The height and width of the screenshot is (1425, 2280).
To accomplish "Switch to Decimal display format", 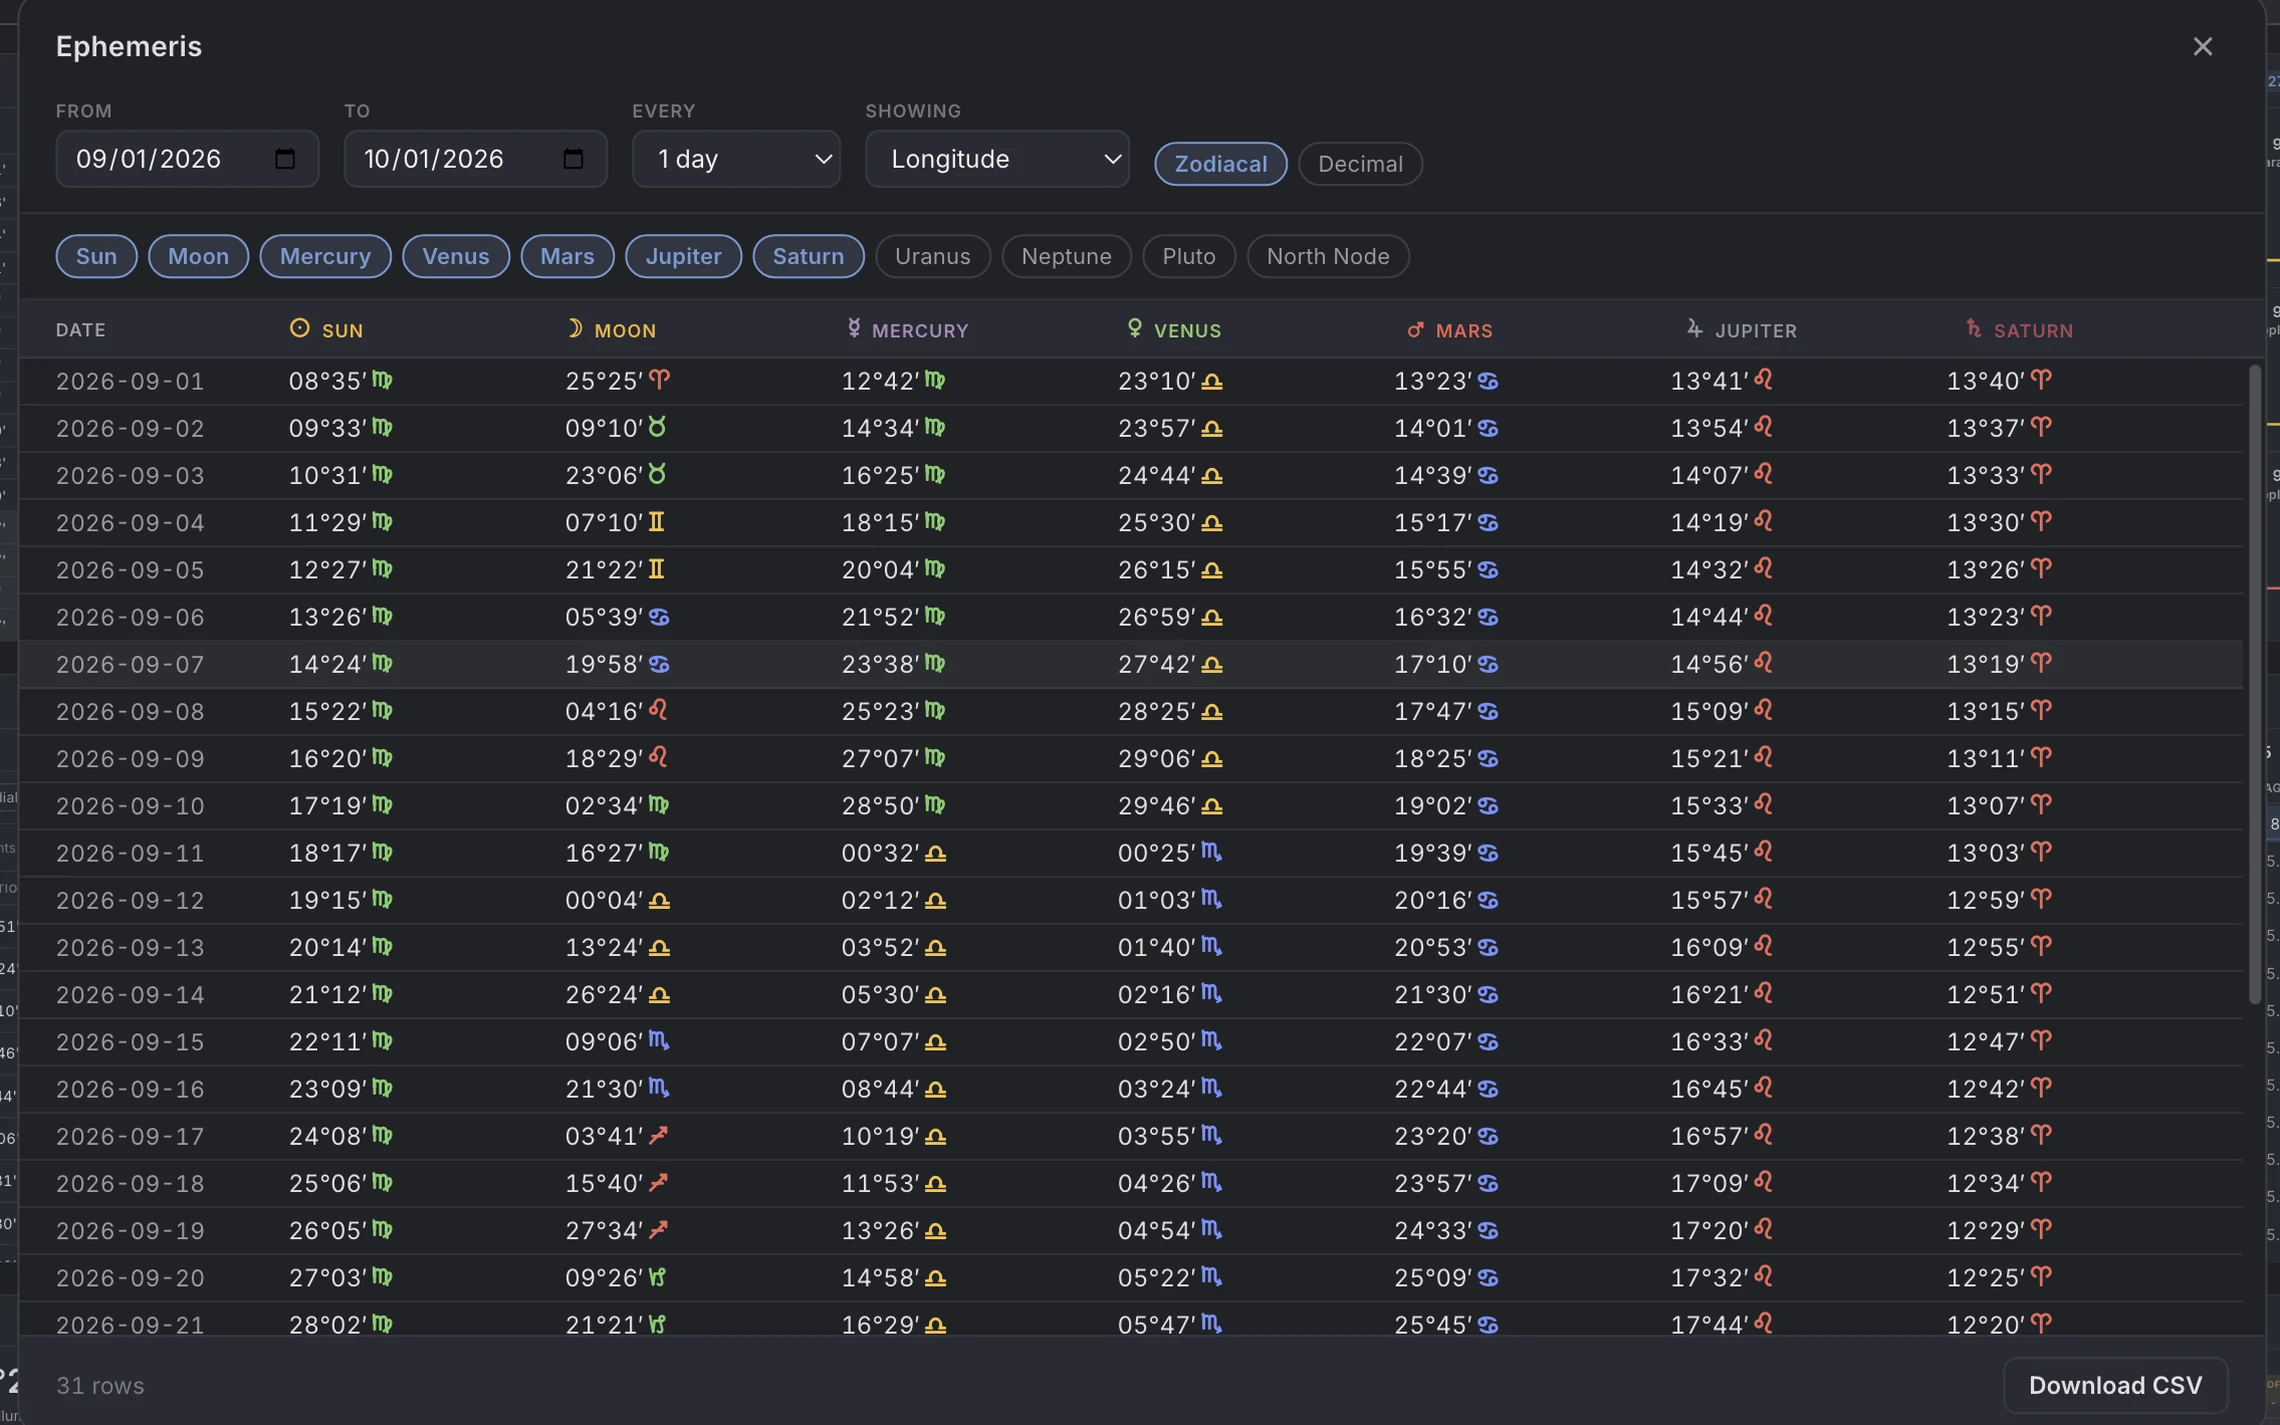I will click(1360, 164).
